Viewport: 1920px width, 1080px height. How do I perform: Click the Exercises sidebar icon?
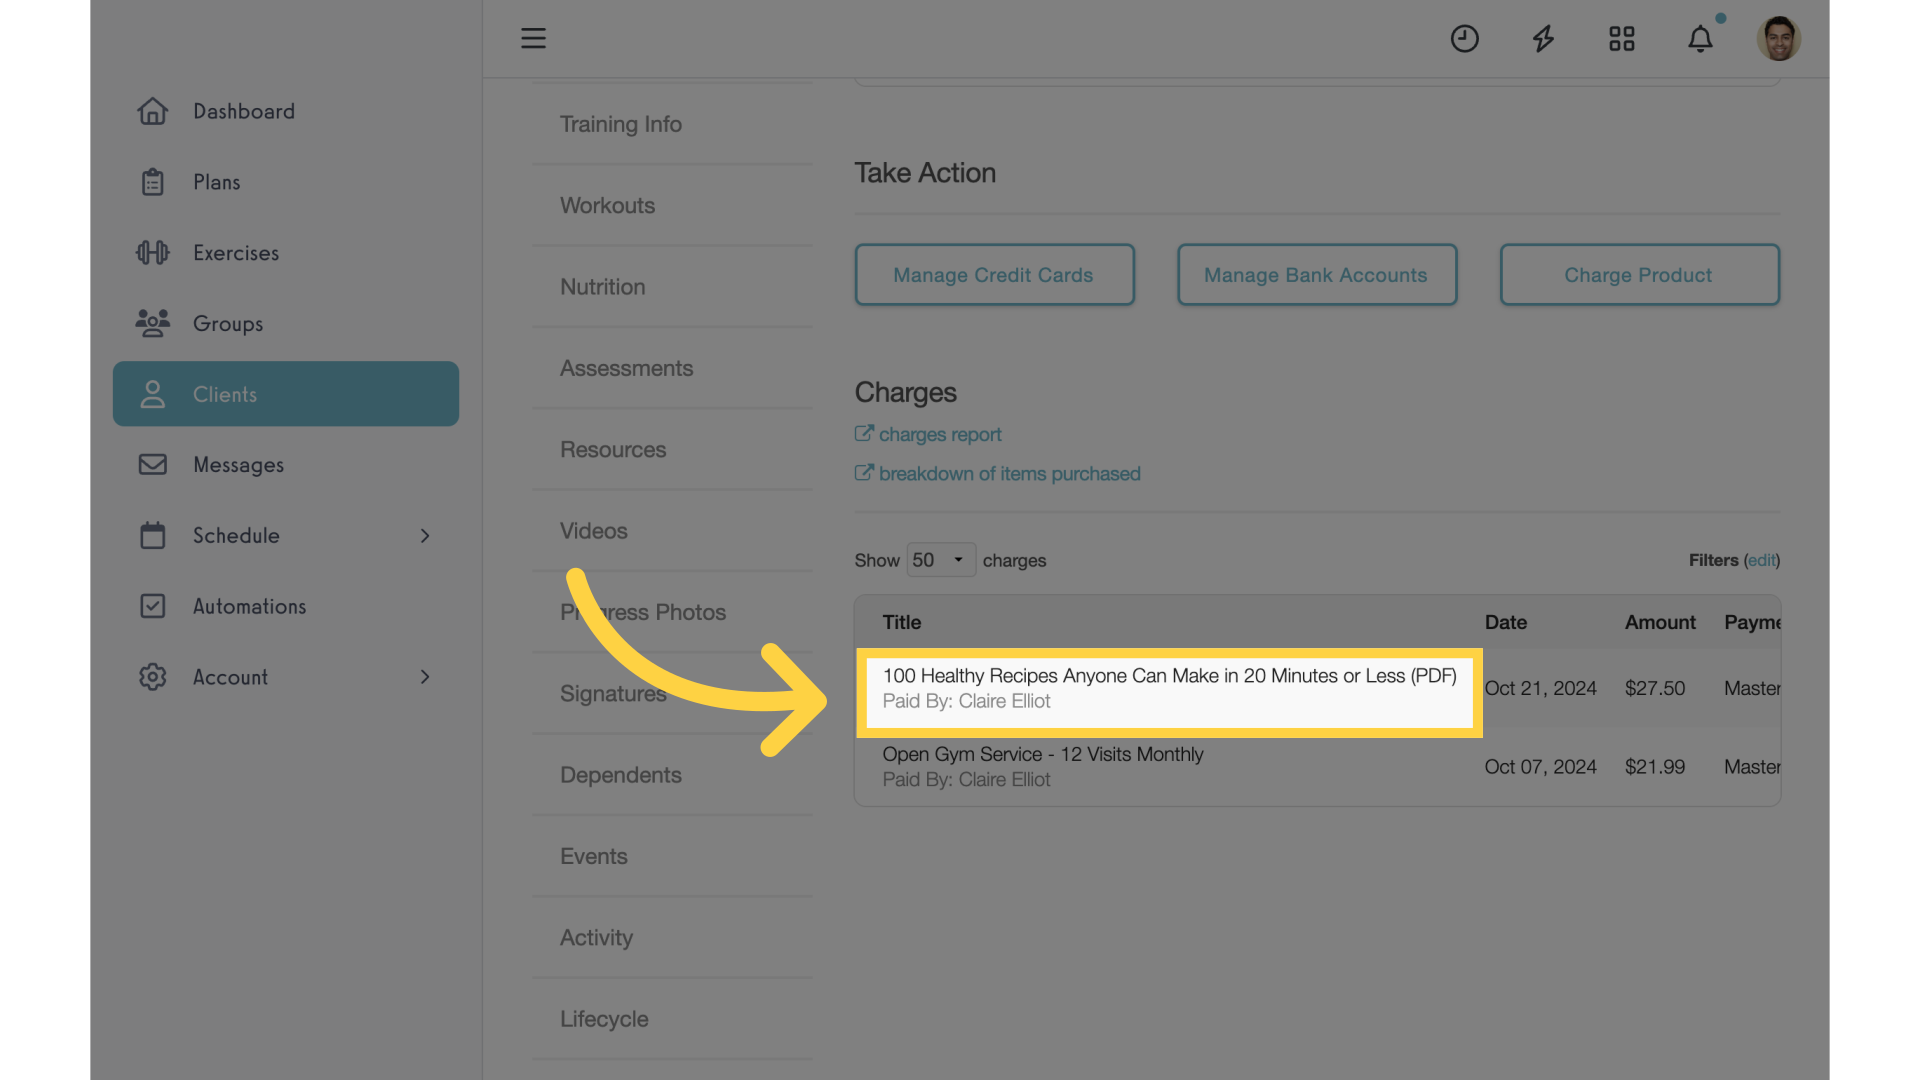coord(153,253)
